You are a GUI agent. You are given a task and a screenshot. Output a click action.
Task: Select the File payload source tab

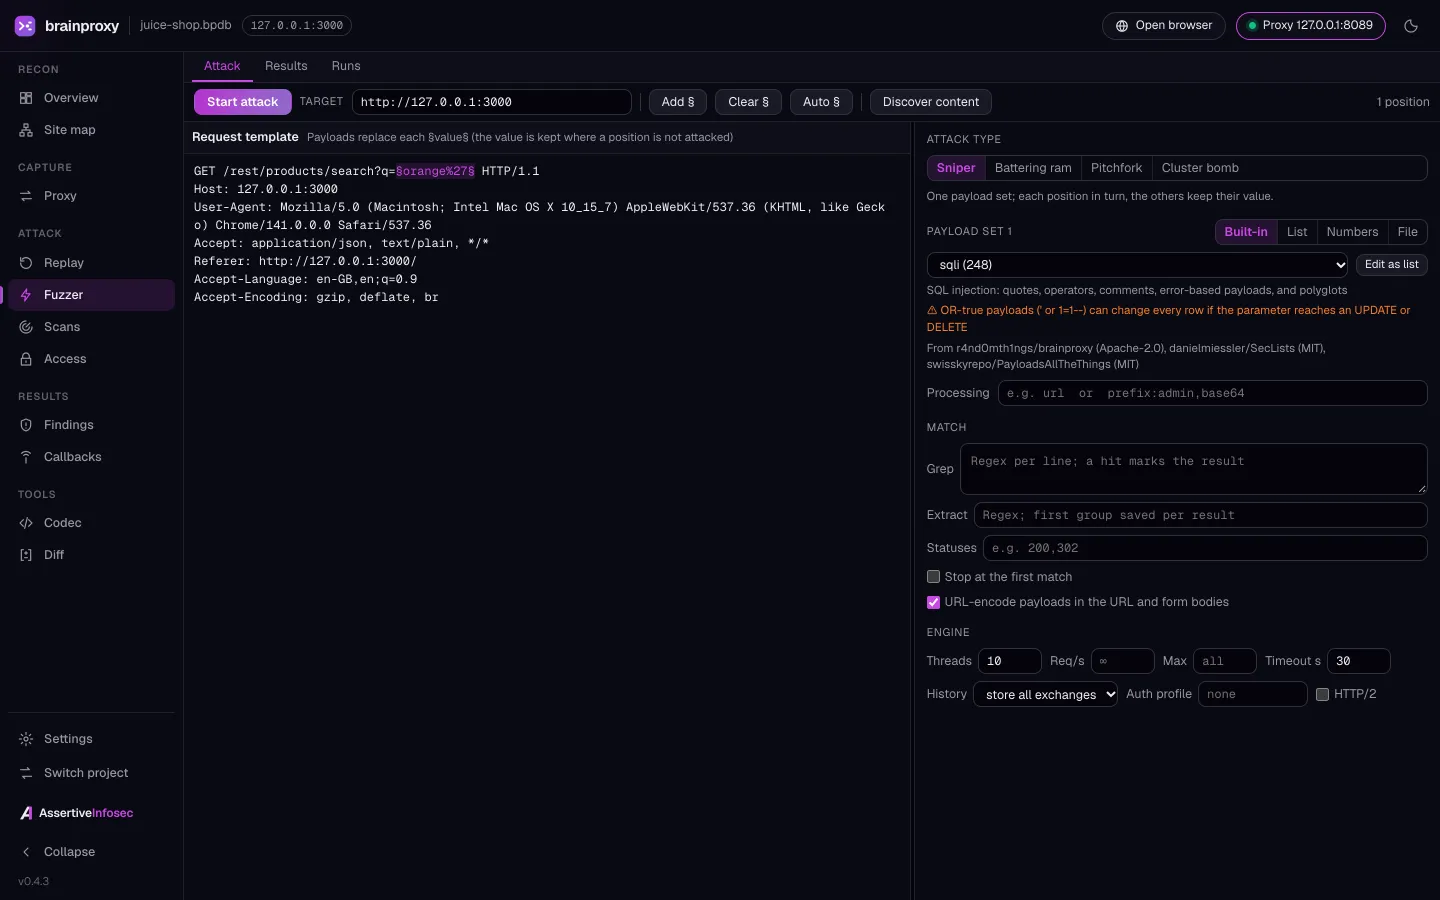click(x=1407, y=232)
